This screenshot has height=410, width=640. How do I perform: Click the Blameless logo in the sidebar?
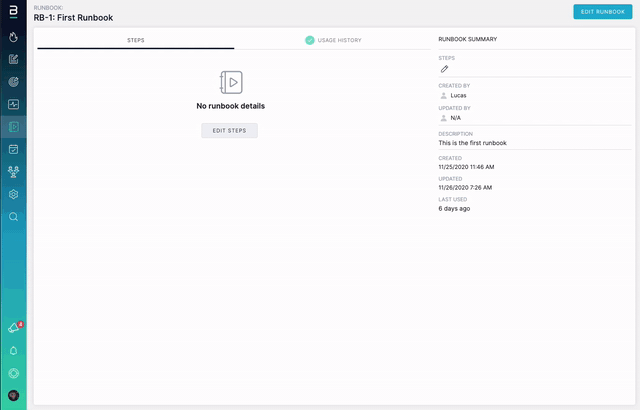[13, 11]
